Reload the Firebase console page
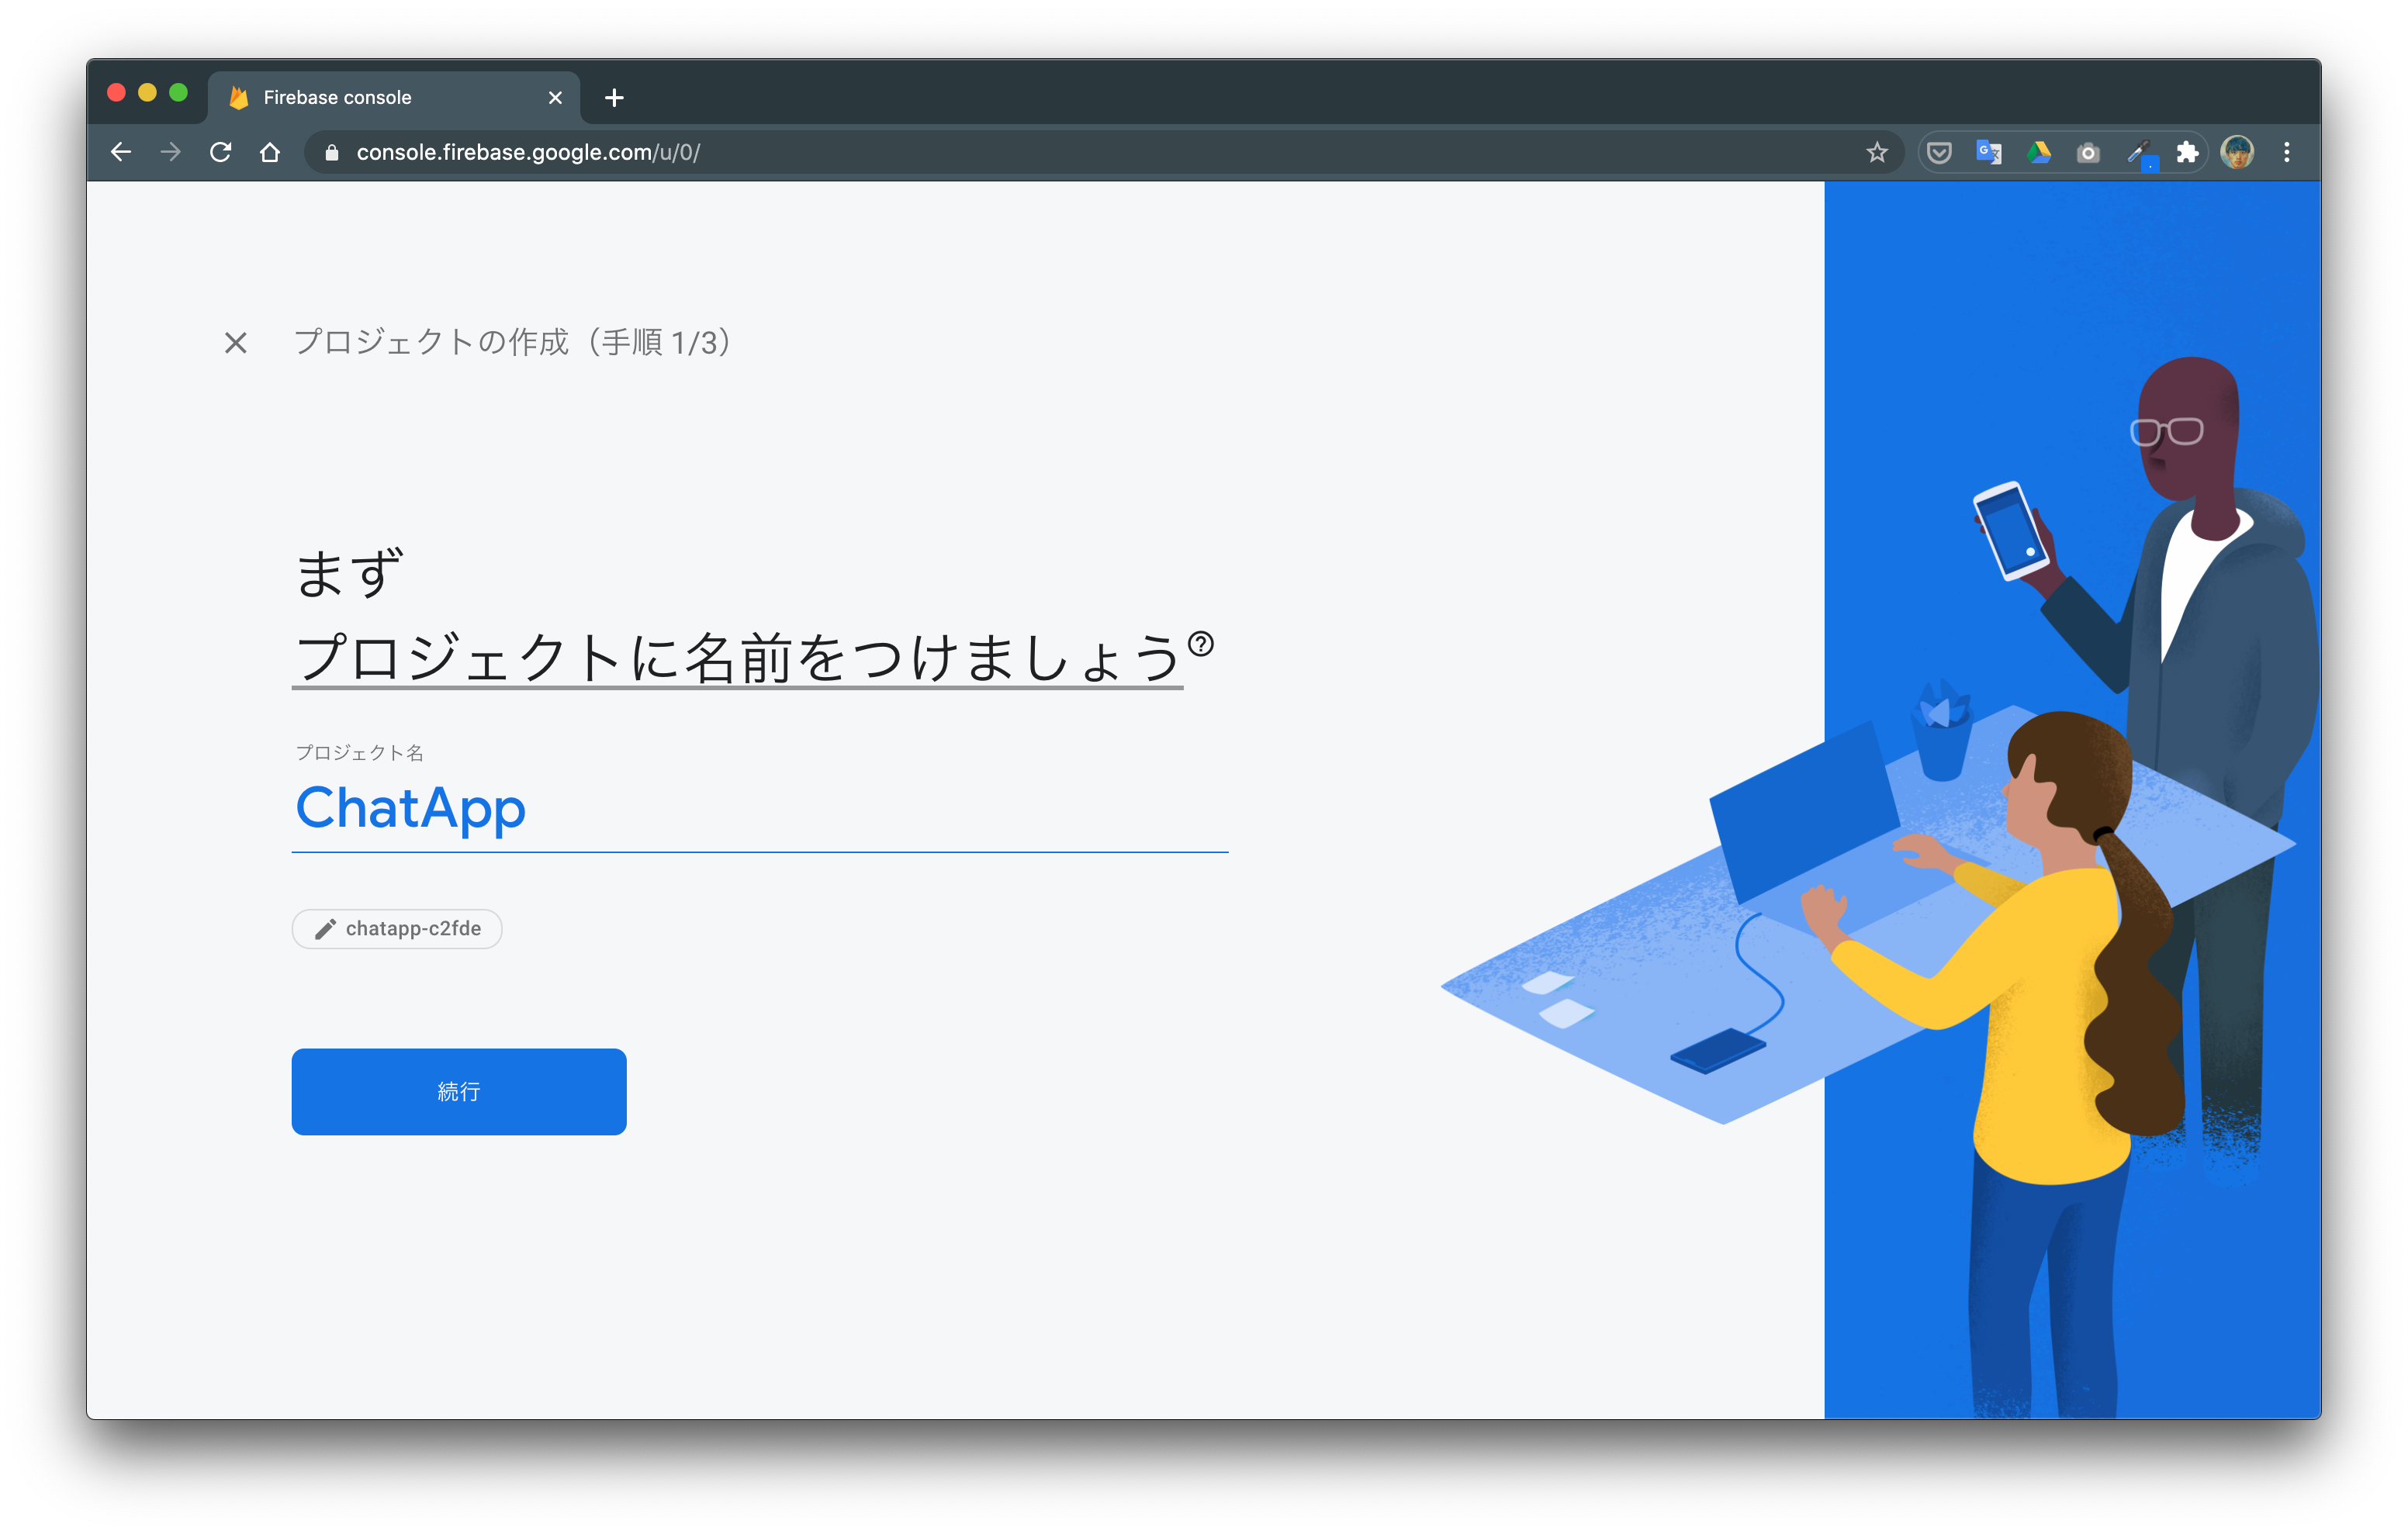Screen dimensions: 2408x1534 click(221, 152)
